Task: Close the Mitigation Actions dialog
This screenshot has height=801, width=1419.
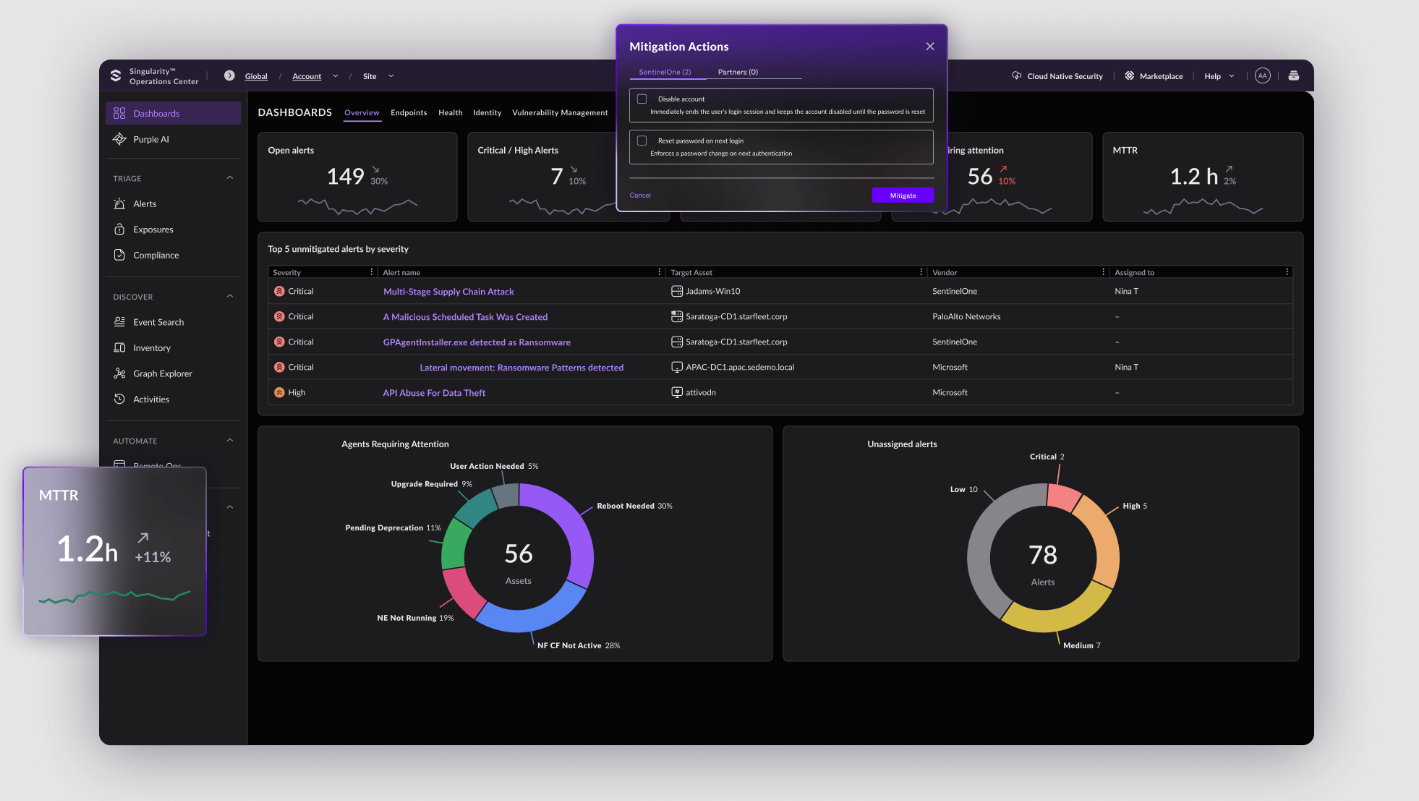Action: [930, 46]
